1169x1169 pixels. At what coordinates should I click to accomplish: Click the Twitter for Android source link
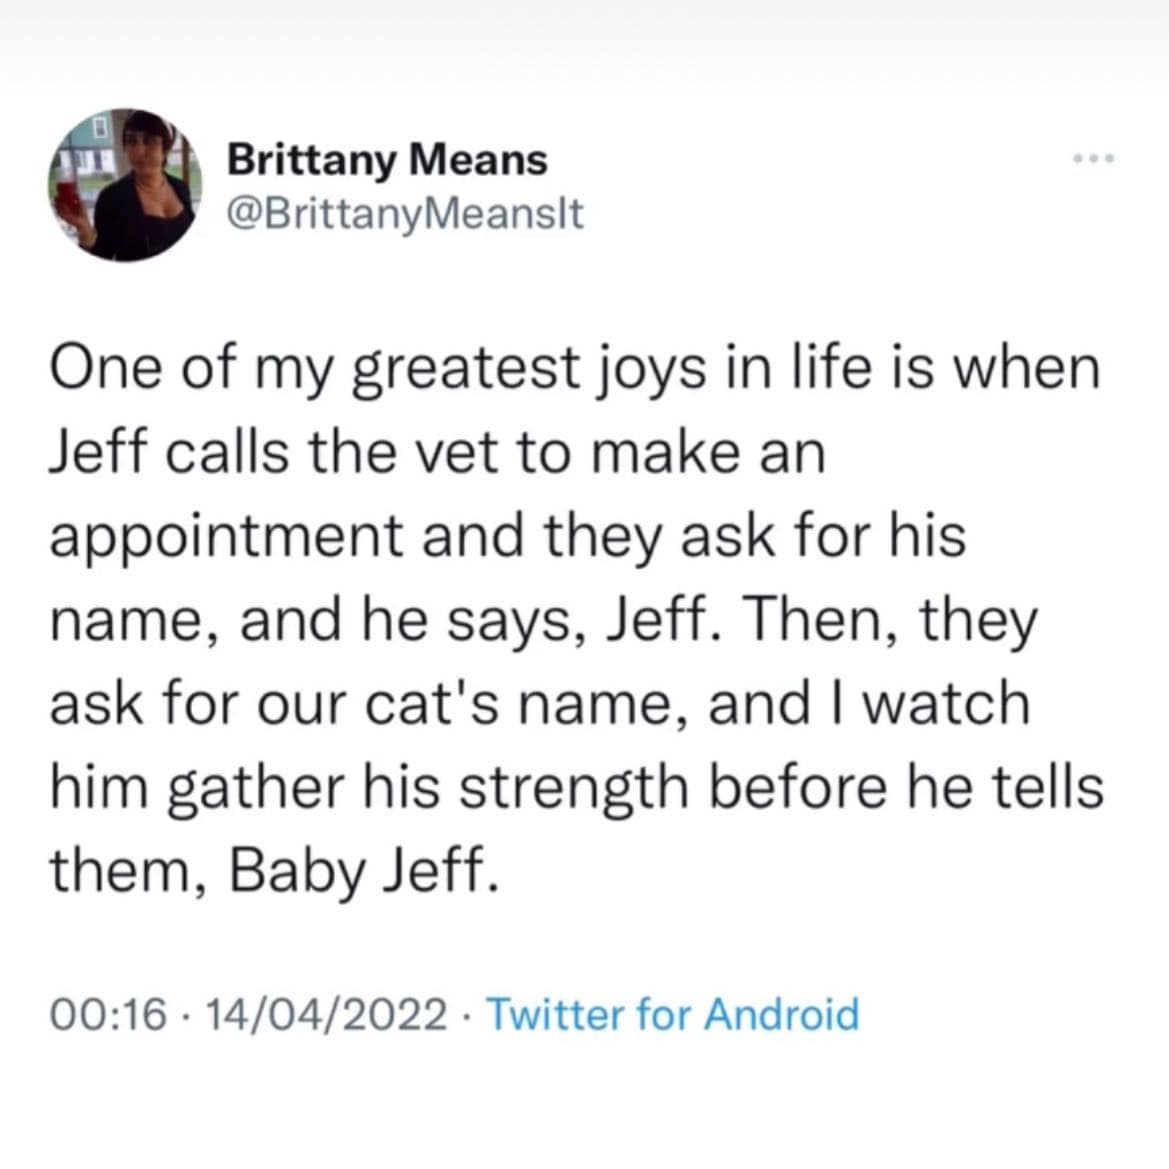(x=672, y=1015)
